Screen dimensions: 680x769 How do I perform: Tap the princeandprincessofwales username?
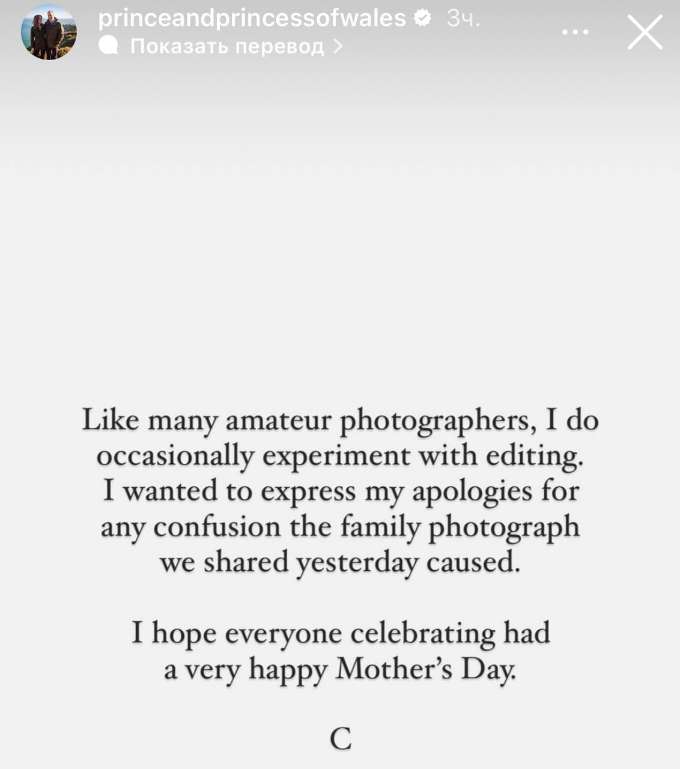point(251,18)
